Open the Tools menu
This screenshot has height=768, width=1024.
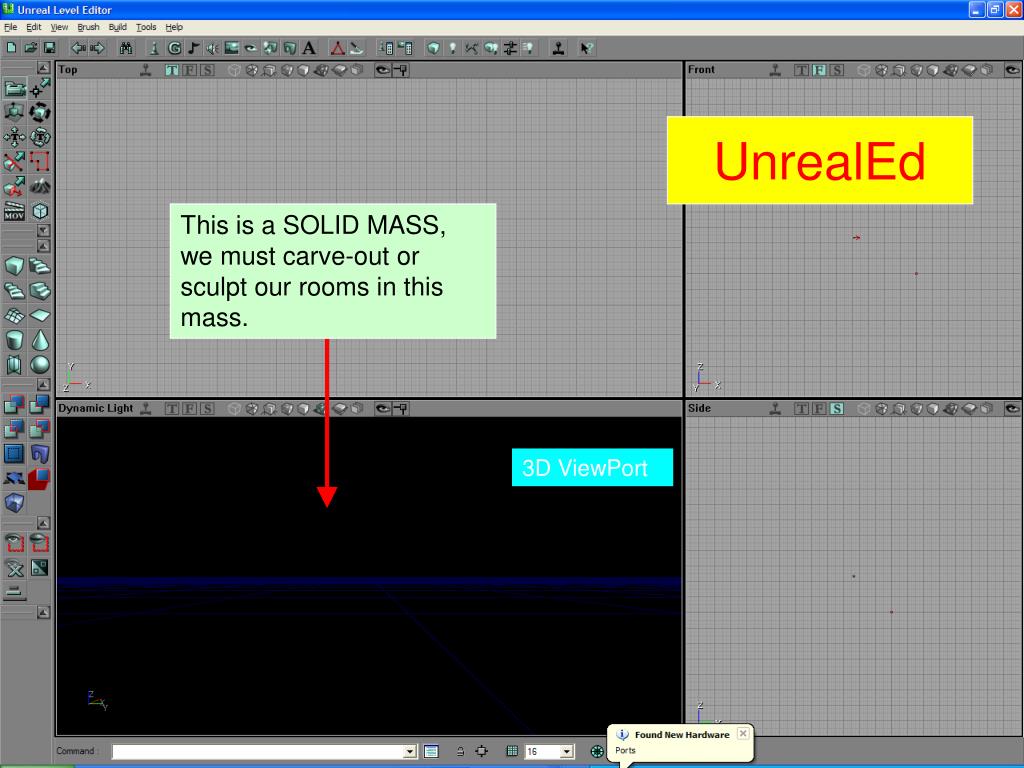tap(146, 27)
